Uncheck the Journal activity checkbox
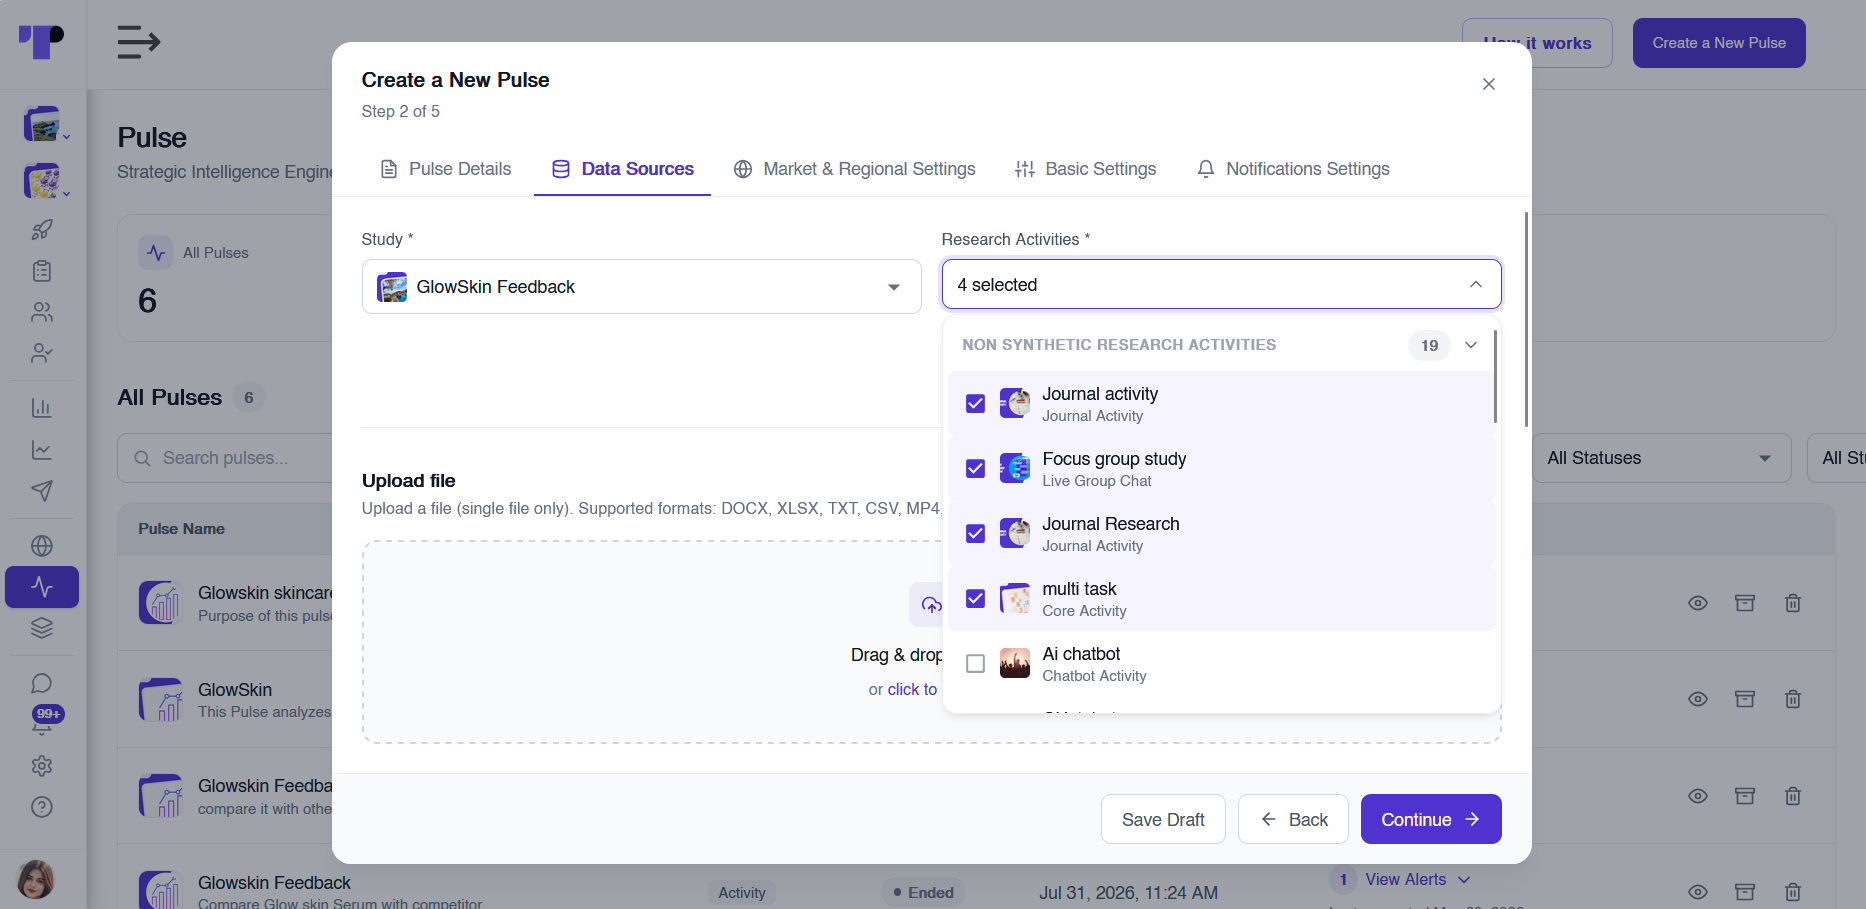This screenshot has height=909, width=1866. (x=976, y=404)
